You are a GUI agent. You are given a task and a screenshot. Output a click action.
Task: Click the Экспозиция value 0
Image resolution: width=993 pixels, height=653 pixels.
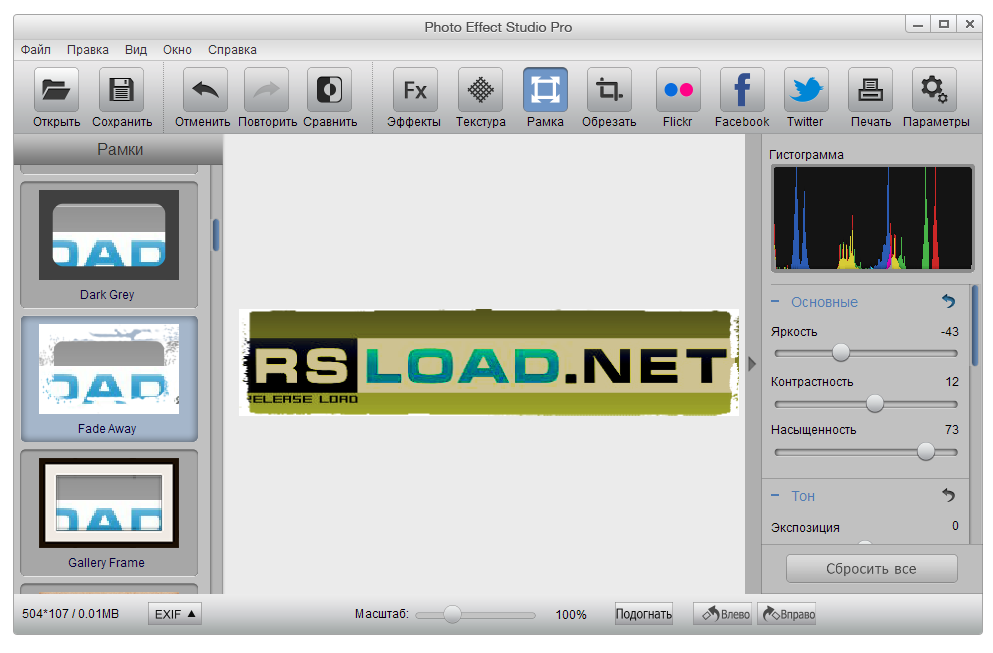pos(955,526)
